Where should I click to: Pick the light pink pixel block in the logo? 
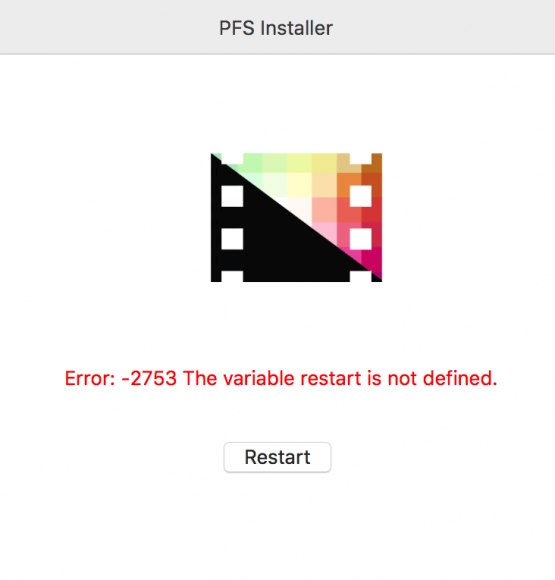tap(324, 233)
